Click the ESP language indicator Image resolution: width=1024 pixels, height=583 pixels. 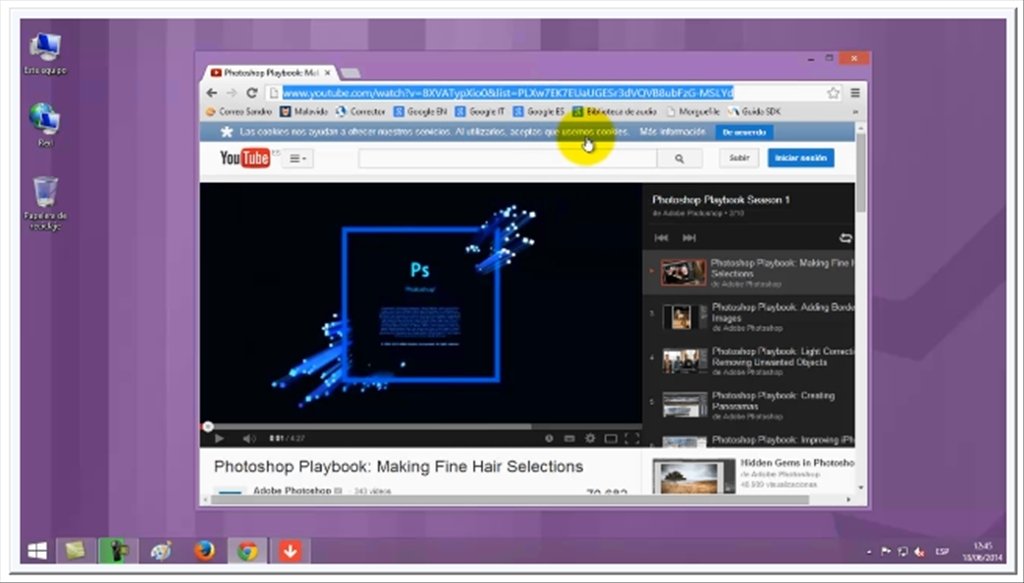click(x=941, y=552)
